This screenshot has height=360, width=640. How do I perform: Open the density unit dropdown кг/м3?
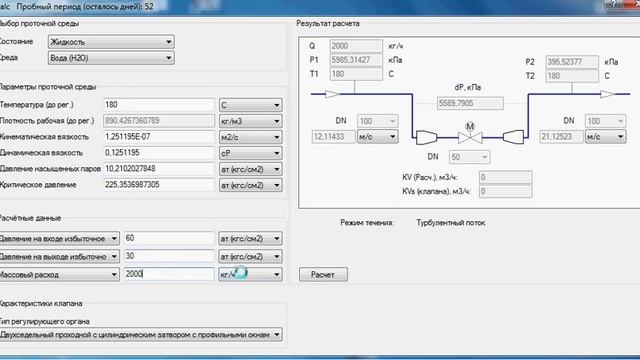point(250,121)
